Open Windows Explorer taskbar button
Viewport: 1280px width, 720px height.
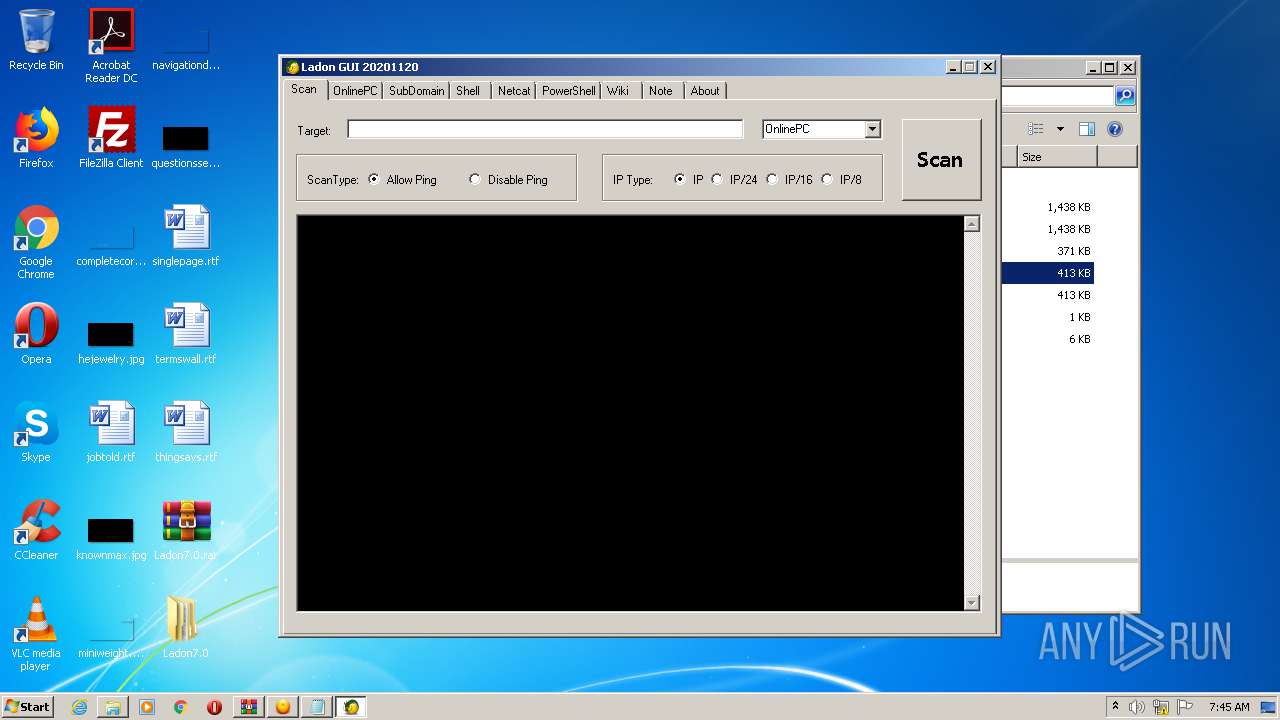tap(113, 707)
